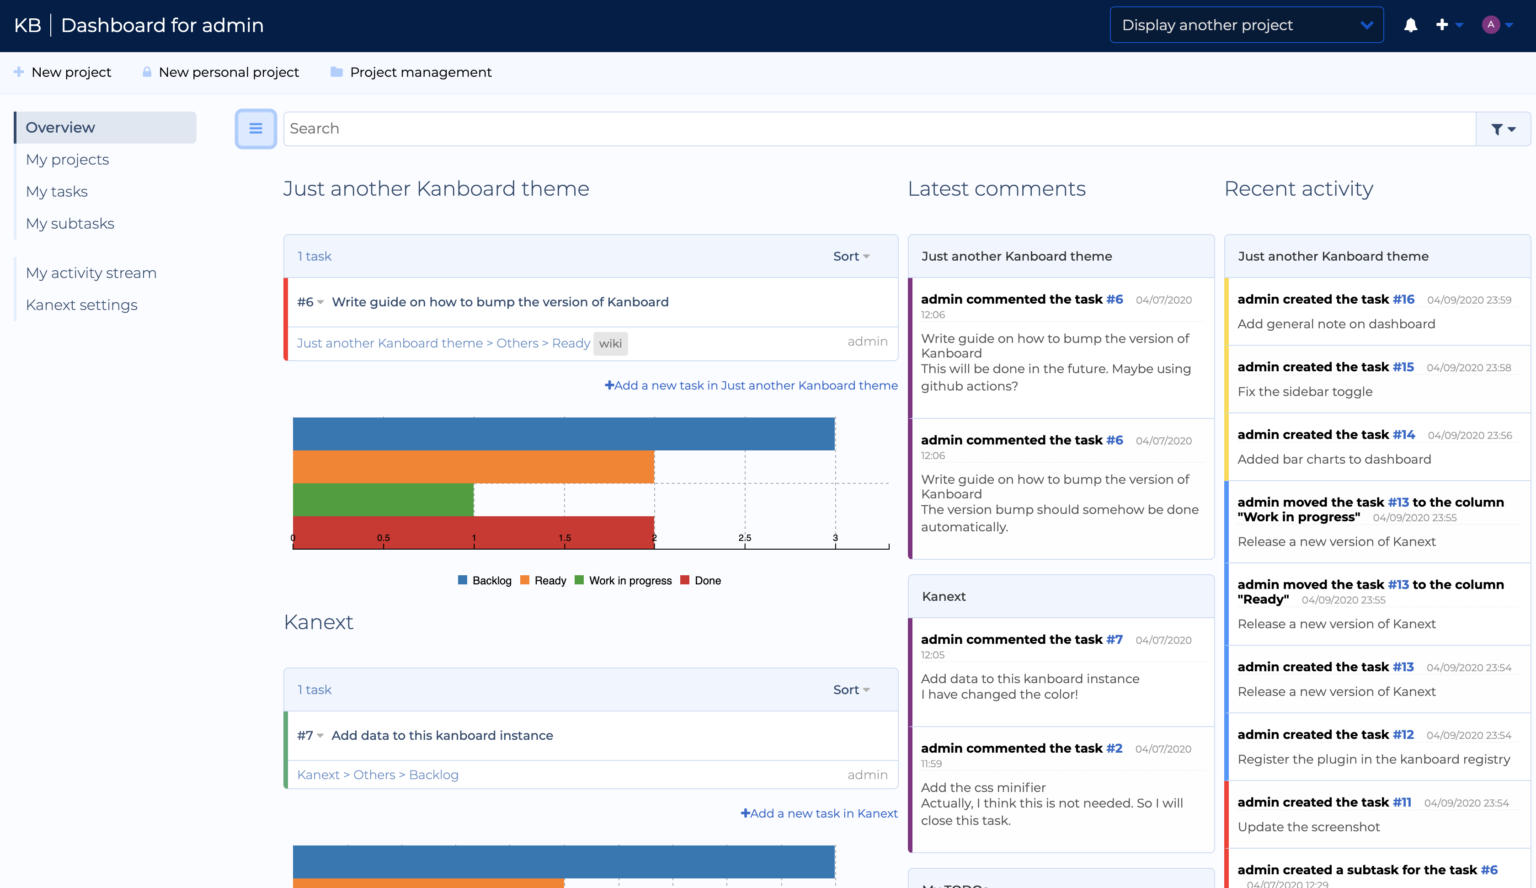Image resolution: width=1536 pixels, height=888 pixels.
Task: Switch to the My tasks section
Action: click(56, 191)
